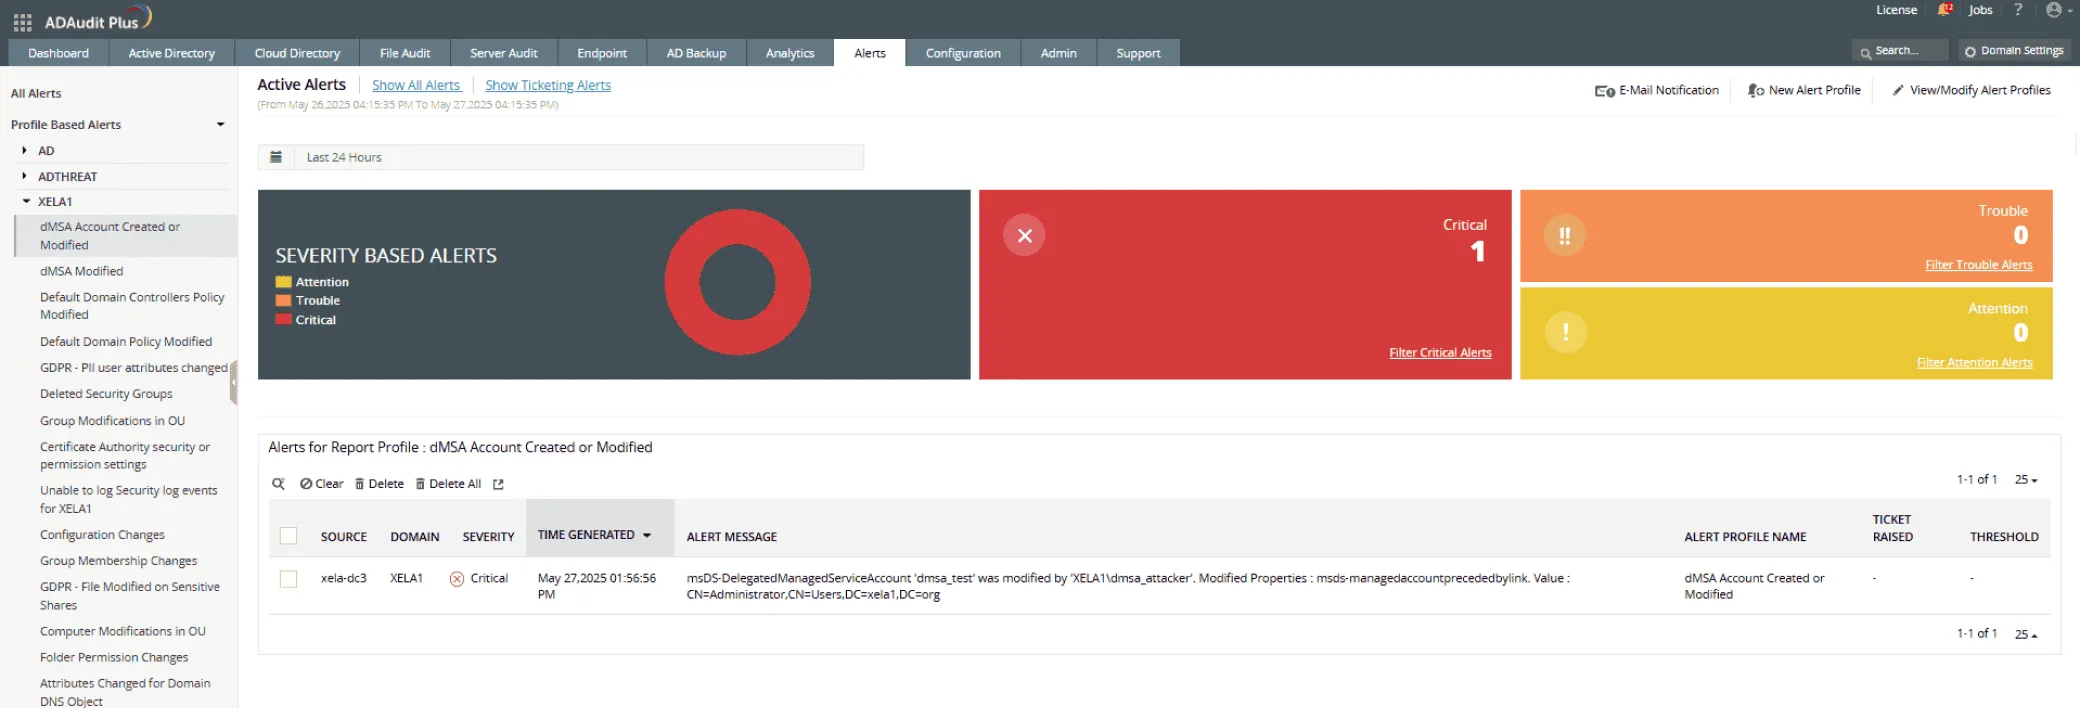Click the search magnifier icon in alerts toolbar
Viewport: 2080px width, 709px height.
[x=278, y=484]
